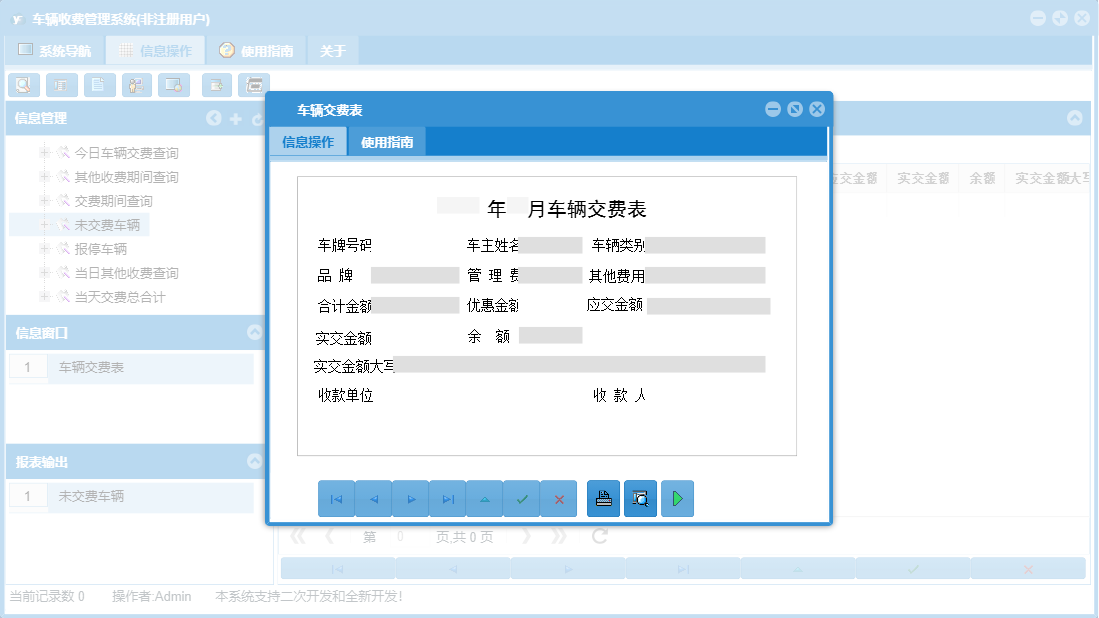
Task: Confirm record with the green checkmark button
Action: [x=522, y=498]
